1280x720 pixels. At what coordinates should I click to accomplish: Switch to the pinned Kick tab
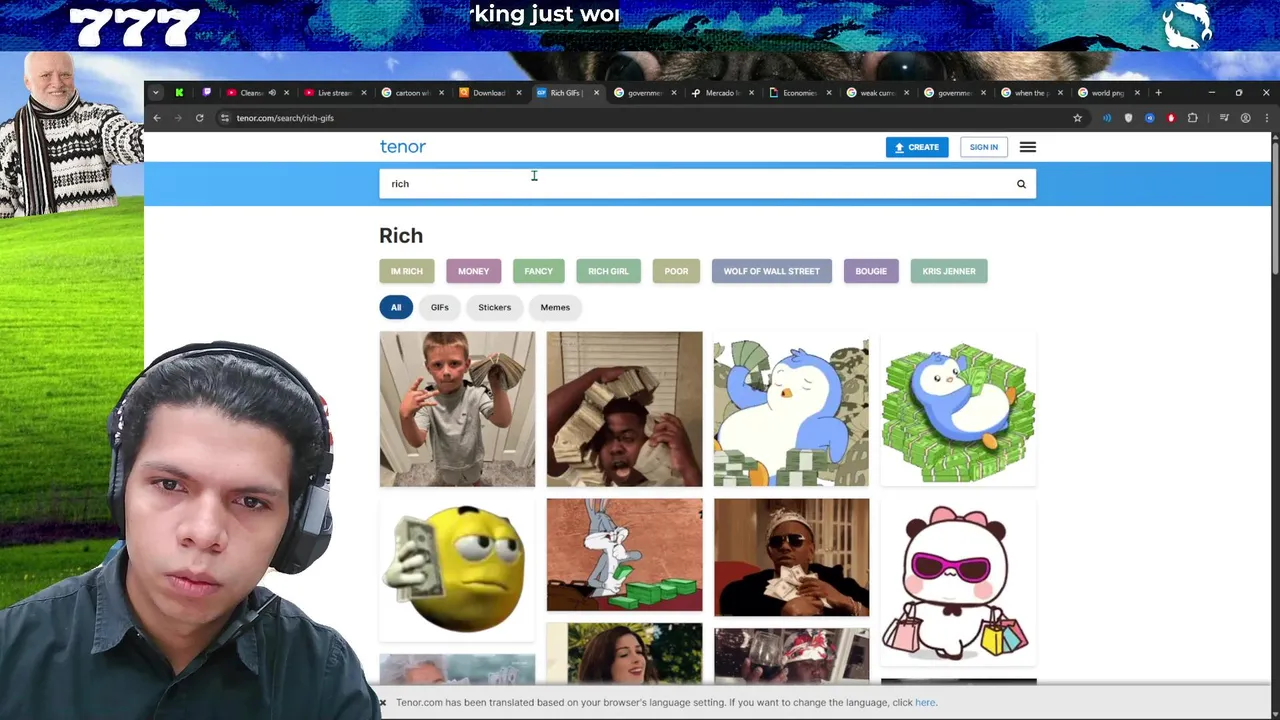click(x=179, y=93)
